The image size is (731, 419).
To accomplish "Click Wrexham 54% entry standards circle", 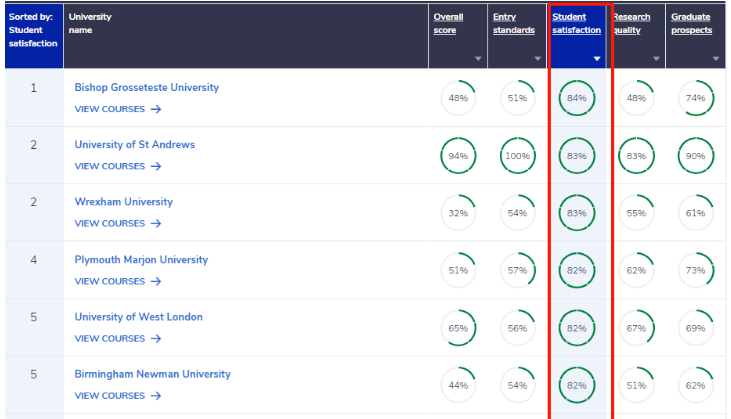I will pos(517,213).
